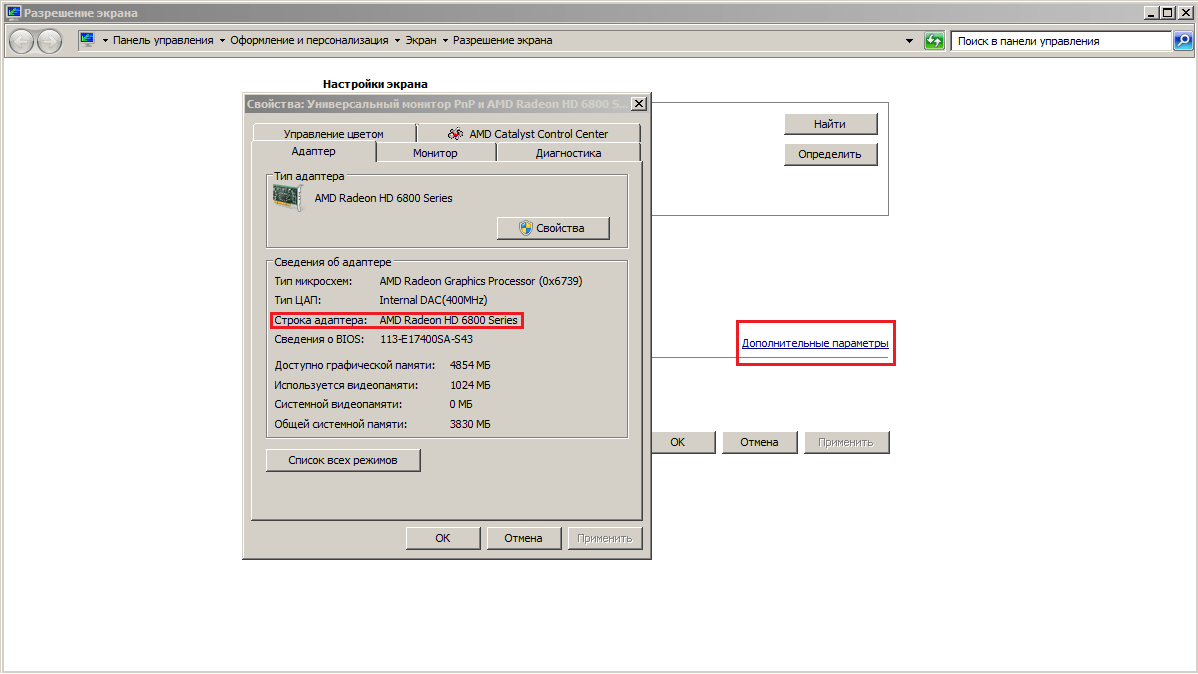Click the control panel search field
Viewport: 1198px width, 674px height.
pos(1061,41)
